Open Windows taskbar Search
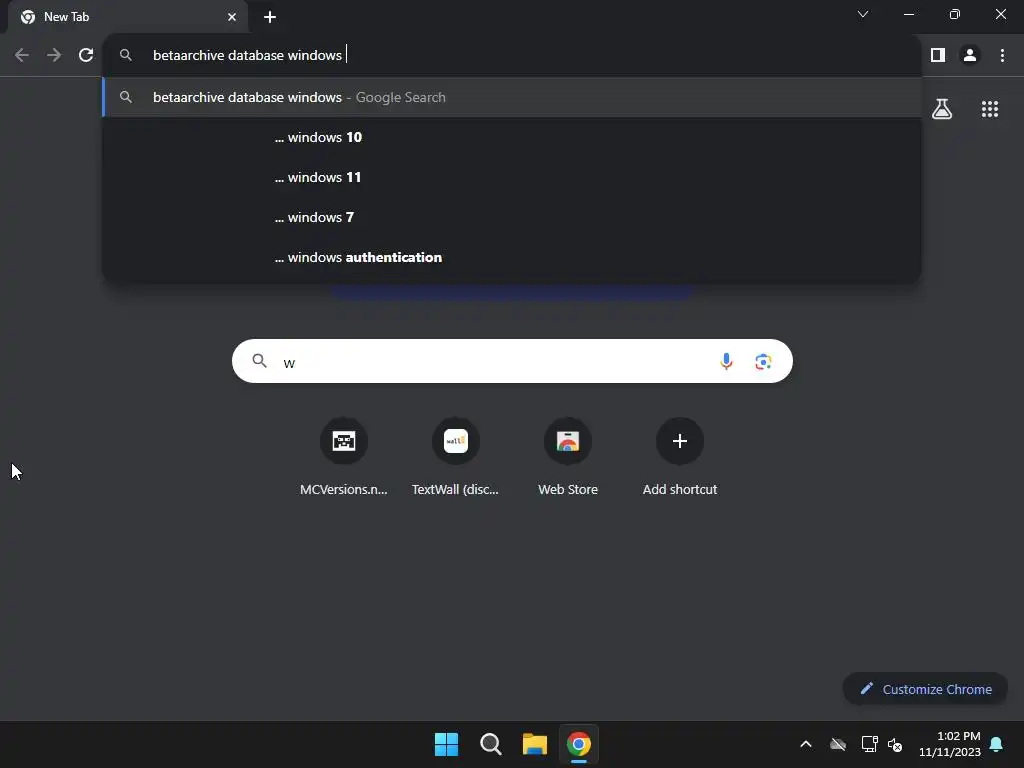Viewport: 1024px width, 768px height. tap(490, 744)
